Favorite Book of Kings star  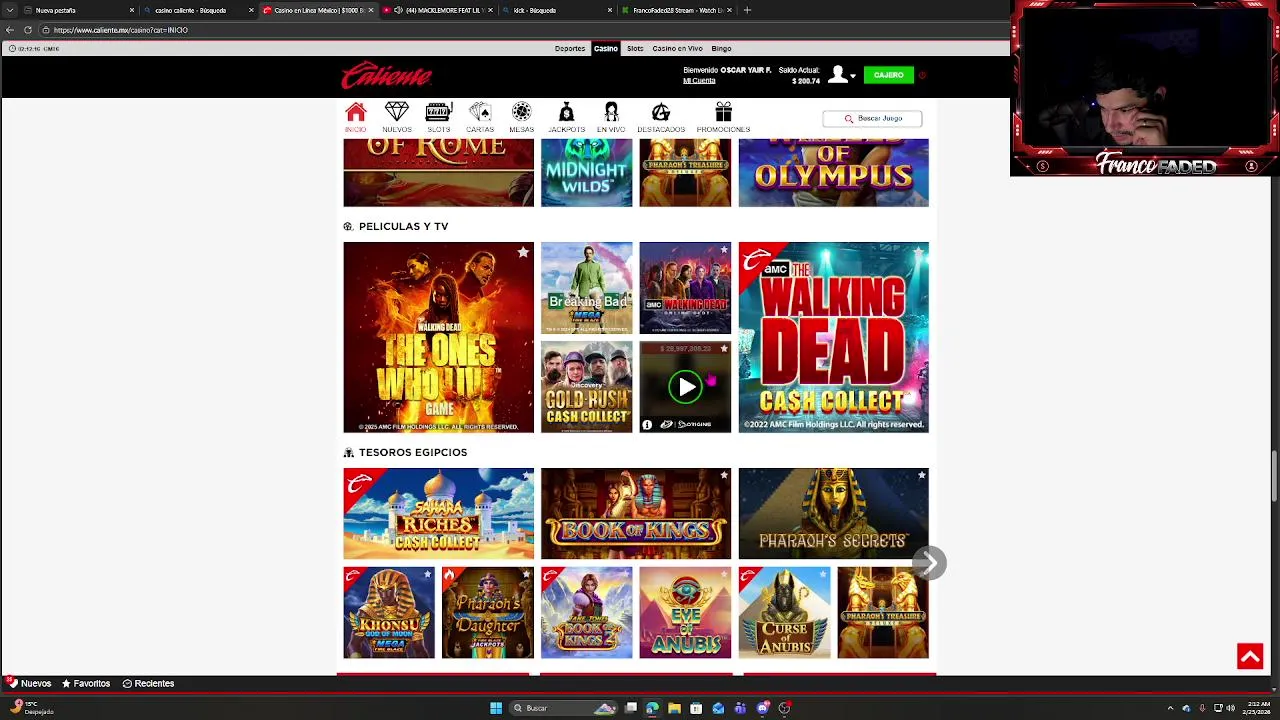pyautogui.click(x=724, y=476)
